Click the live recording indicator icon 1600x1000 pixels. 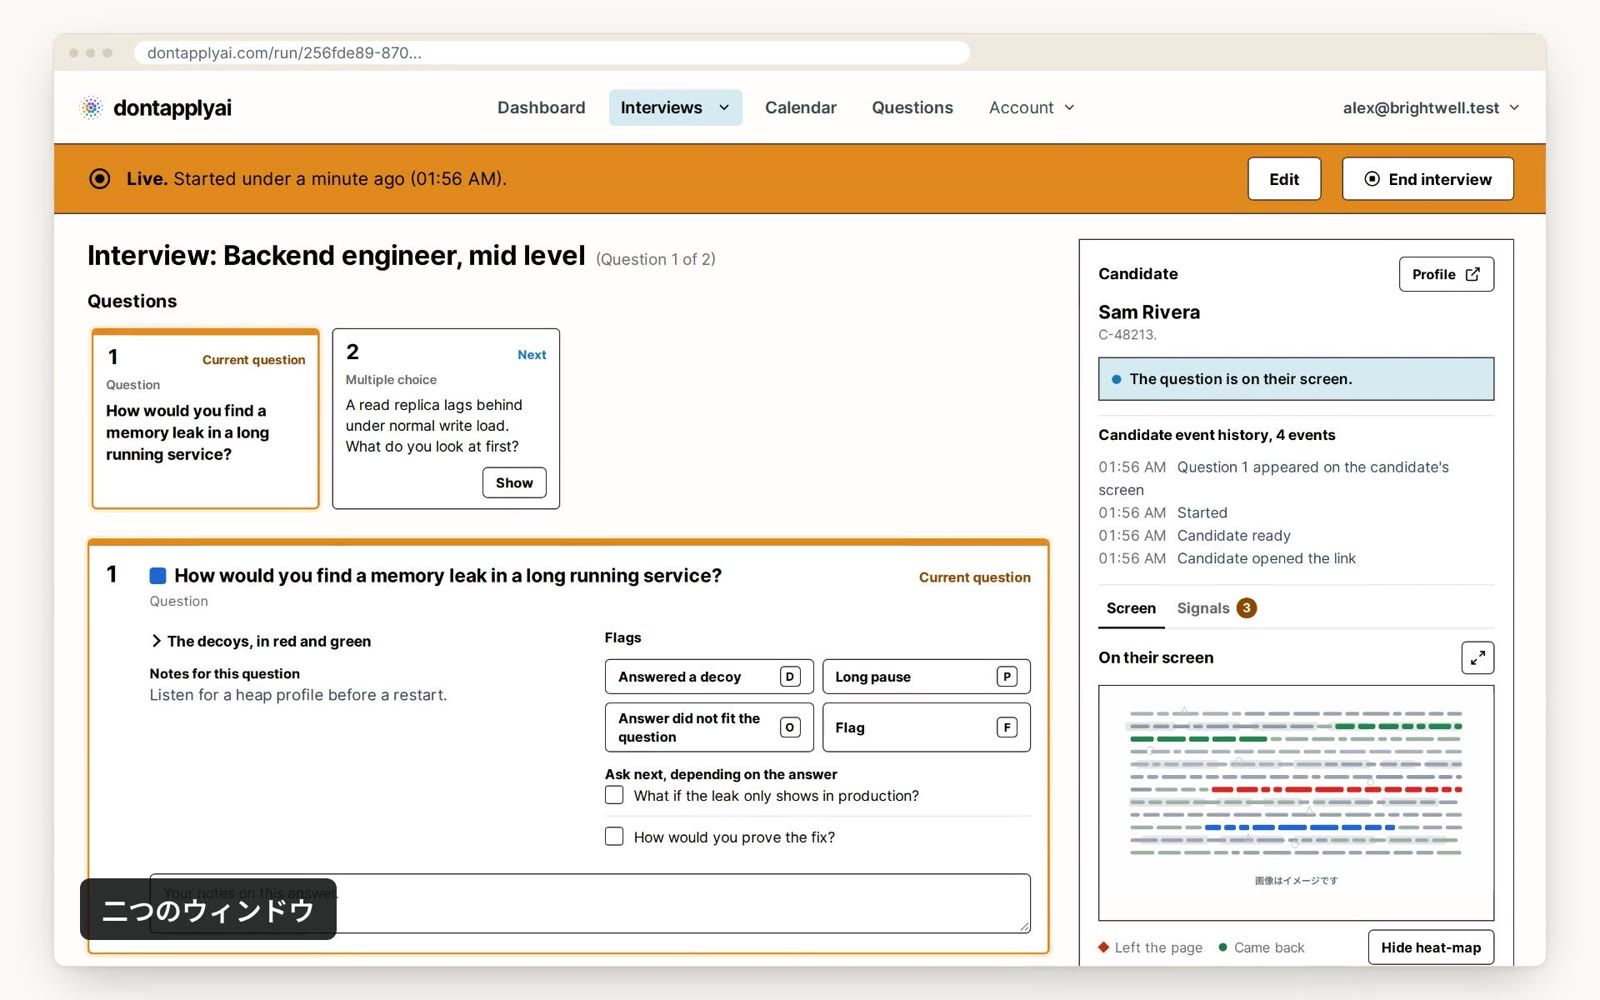(100, 179)
